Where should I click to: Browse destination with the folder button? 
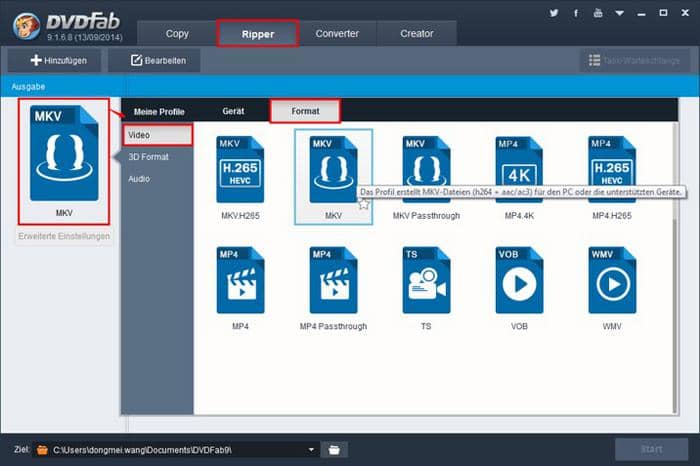(334, 449)
